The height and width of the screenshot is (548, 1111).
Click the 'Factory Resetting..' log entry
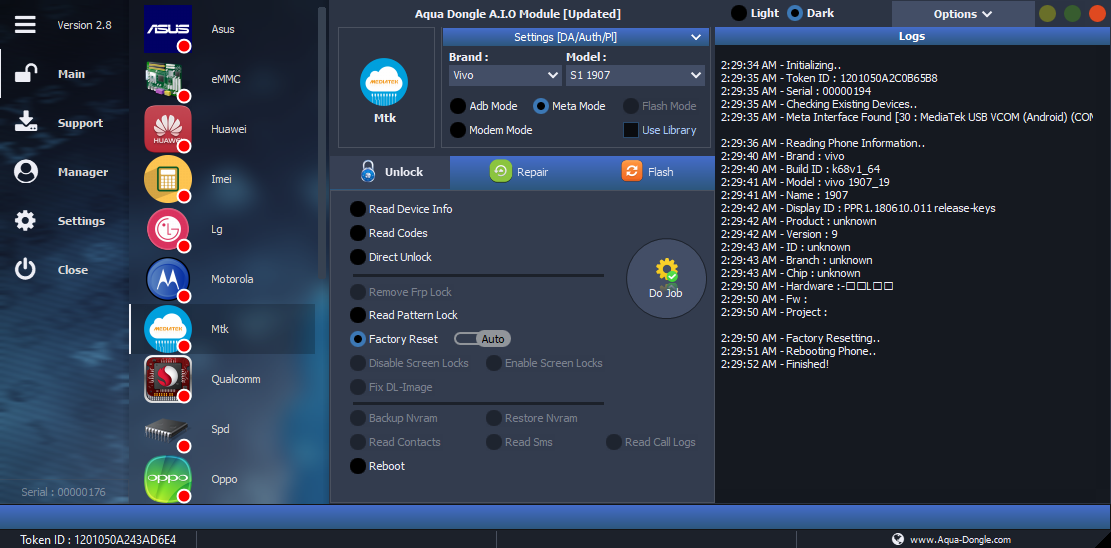(800, 338)
